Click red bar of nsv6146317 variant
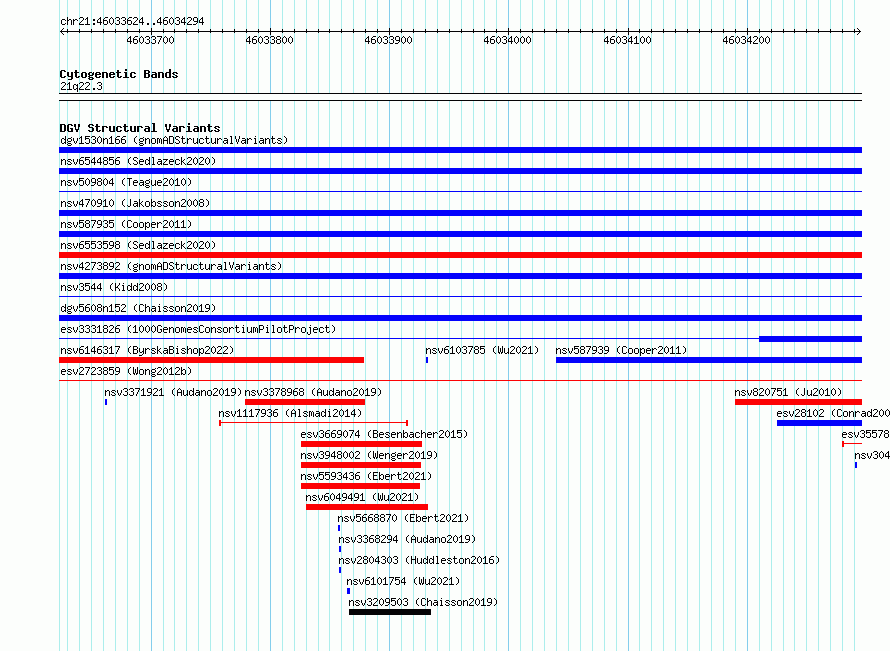The image size is (890, 651). 211,360
